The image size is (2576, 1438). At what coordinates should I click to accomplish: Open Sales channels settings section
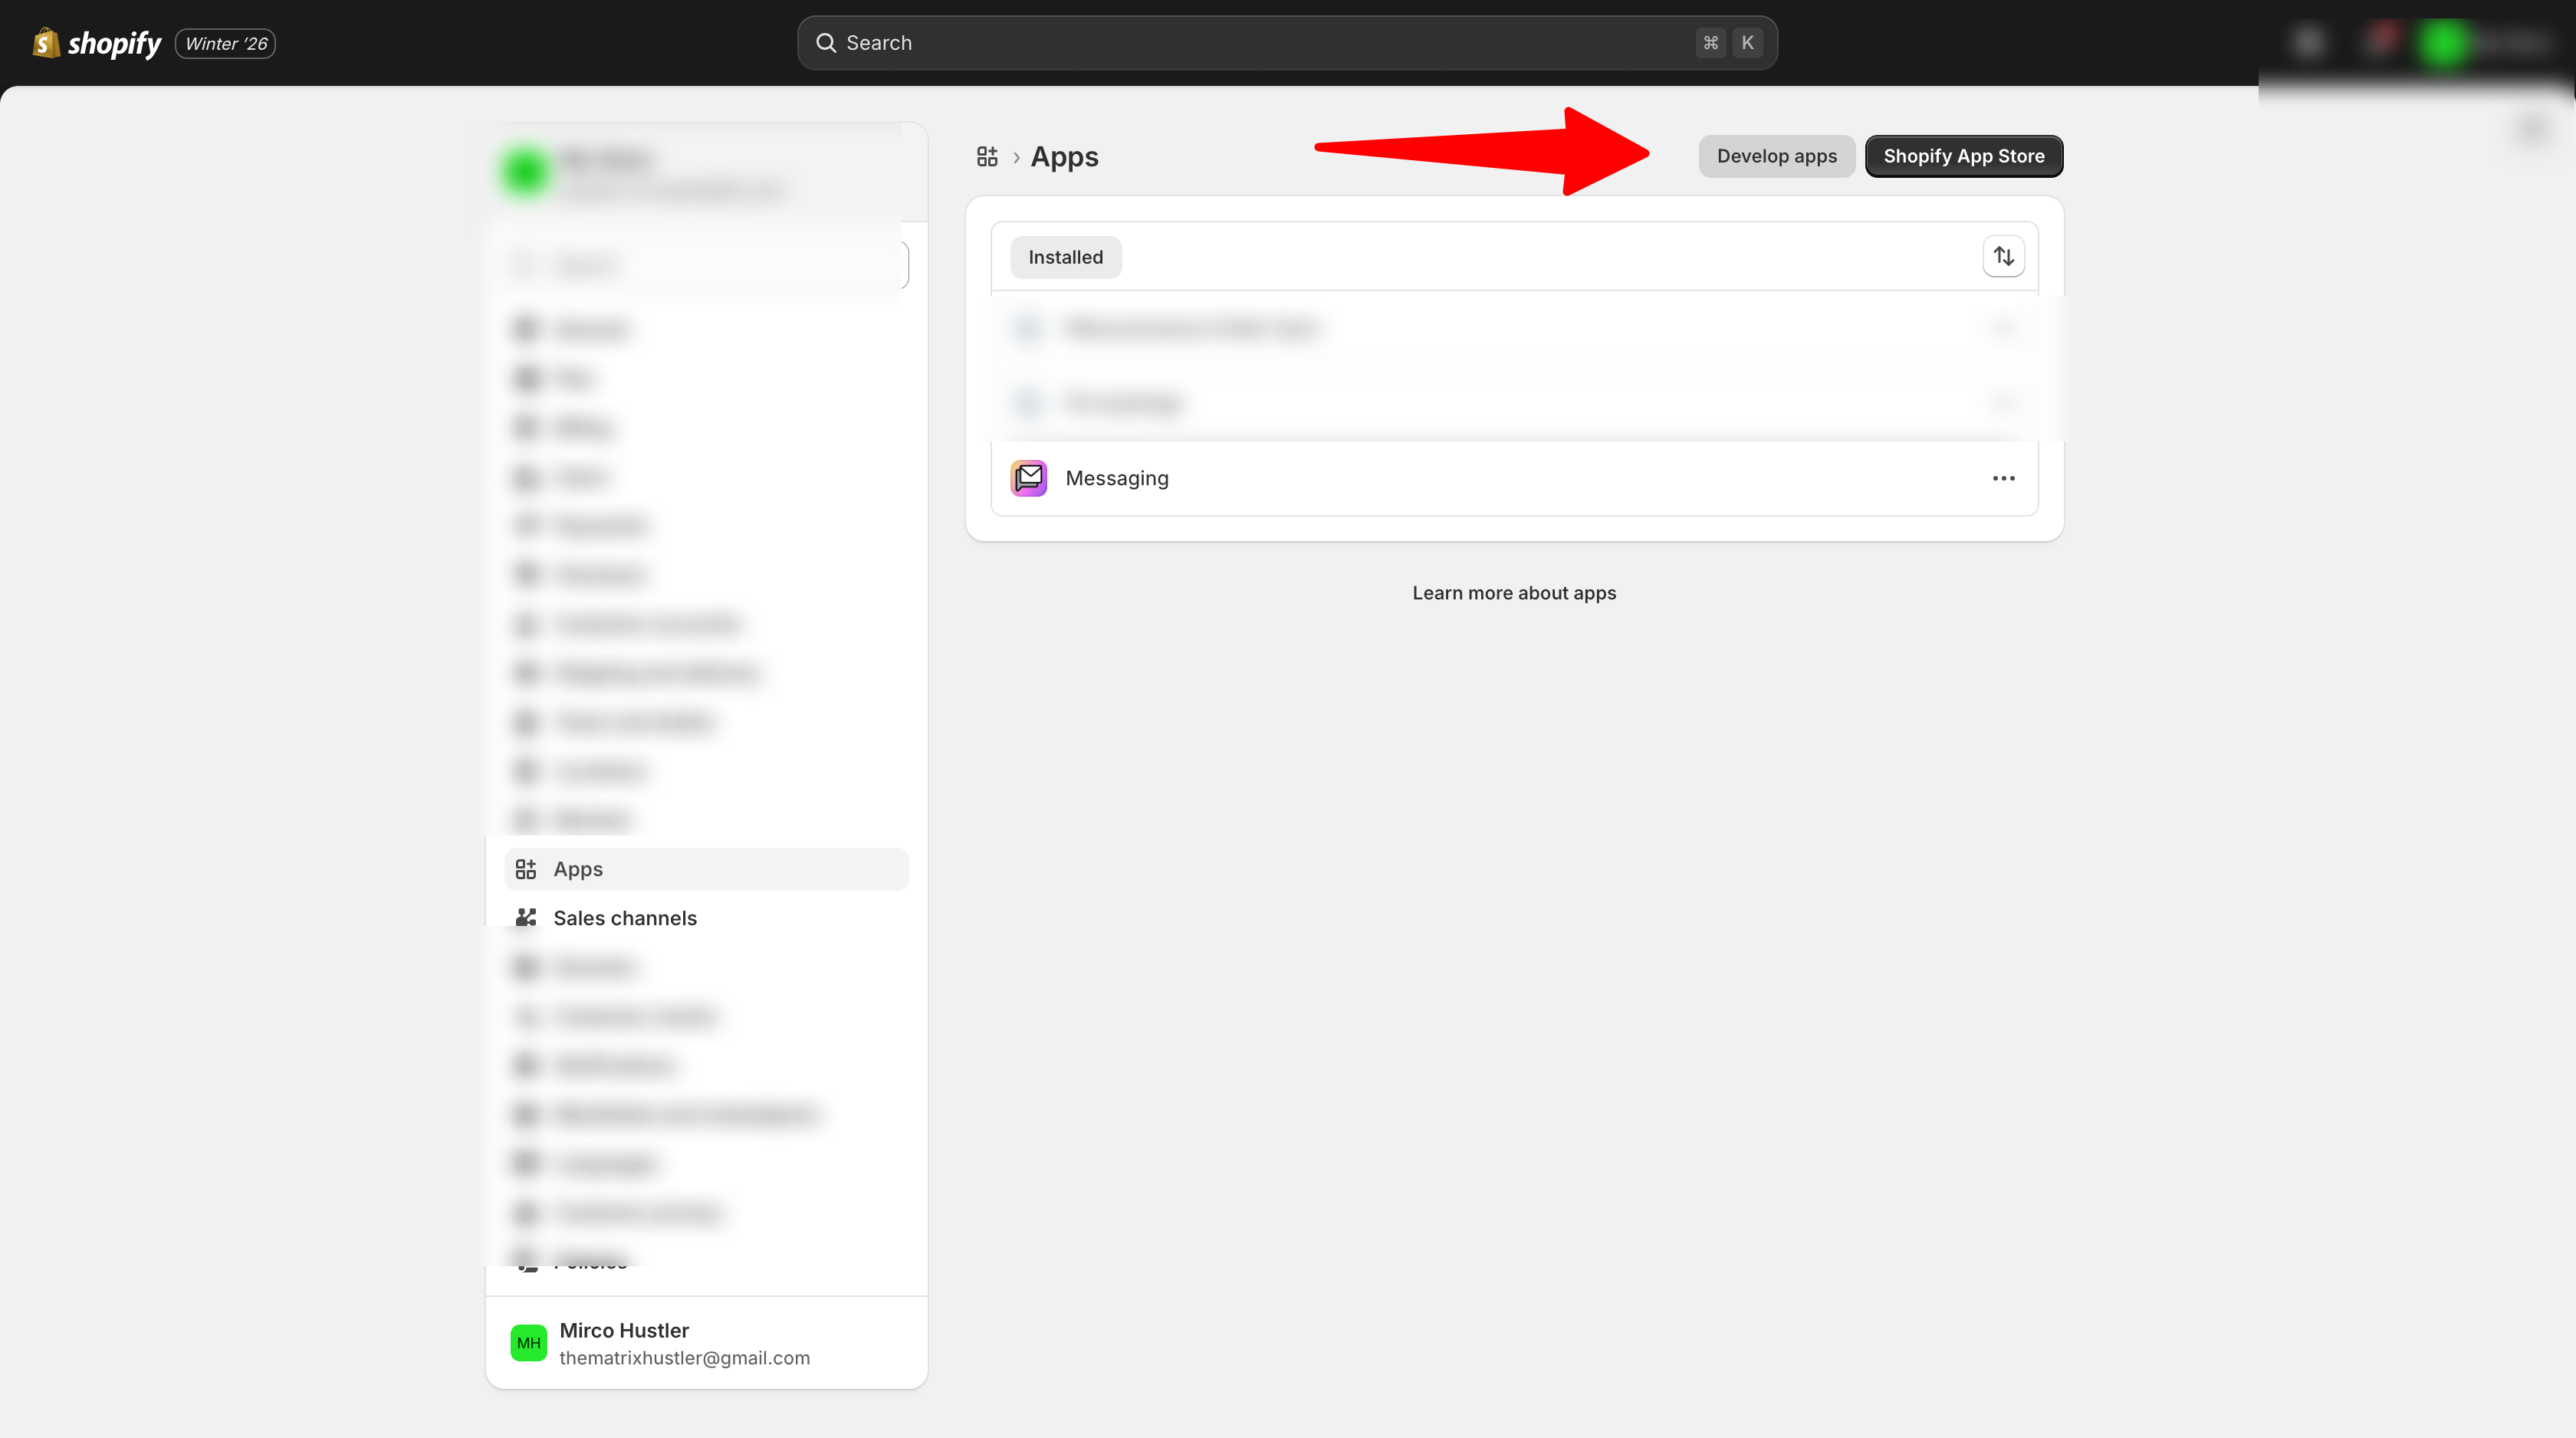625,918
